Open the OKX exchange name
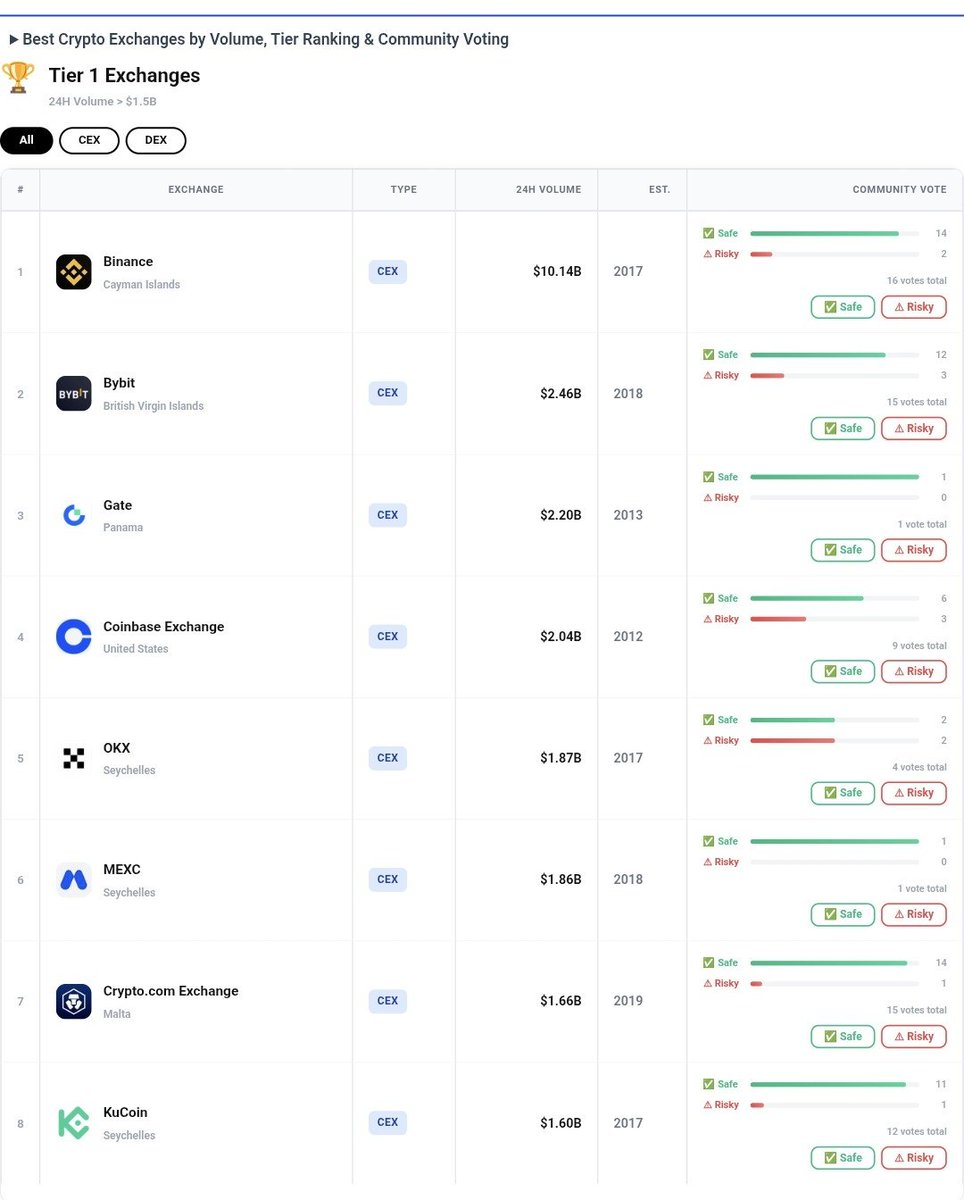The height and width of the screenshot is (1200, 964). [x=116, y=748]
